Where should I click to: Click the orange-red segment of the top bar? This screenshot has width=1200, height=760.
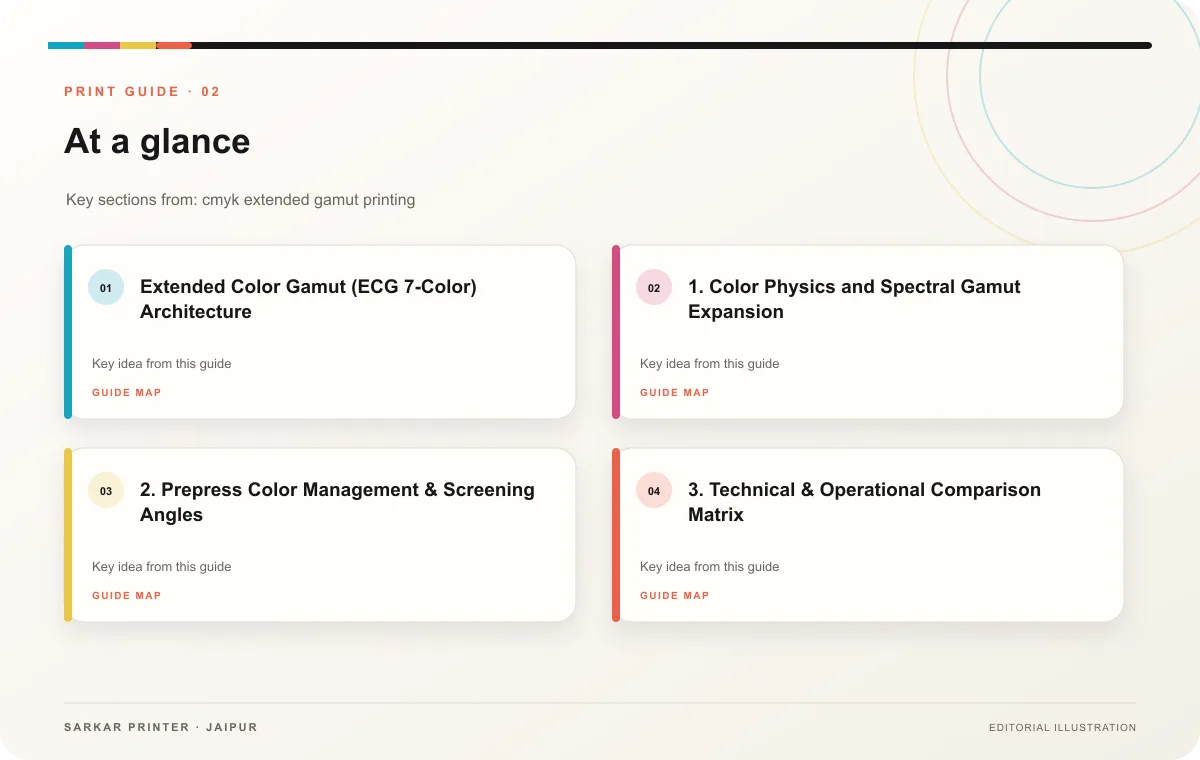click(174, 45)
